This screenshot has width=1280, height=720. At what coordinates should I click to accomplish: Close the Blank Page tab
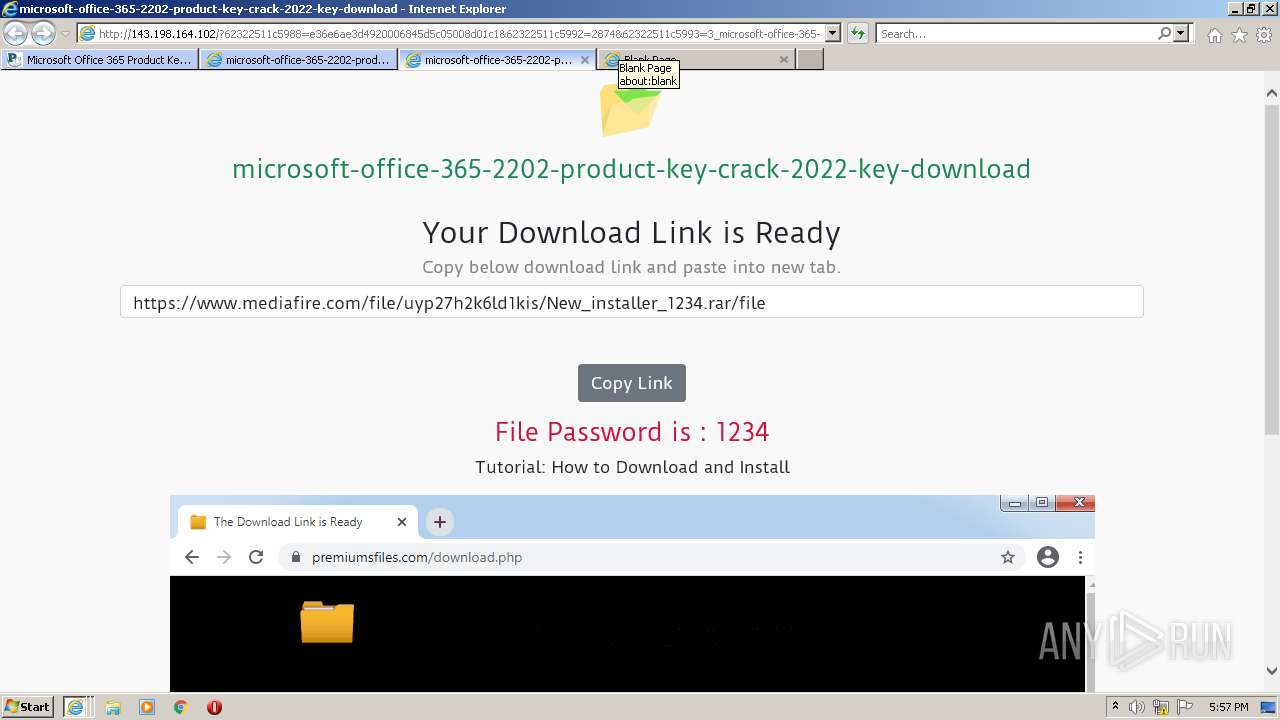tap(784, 60)
